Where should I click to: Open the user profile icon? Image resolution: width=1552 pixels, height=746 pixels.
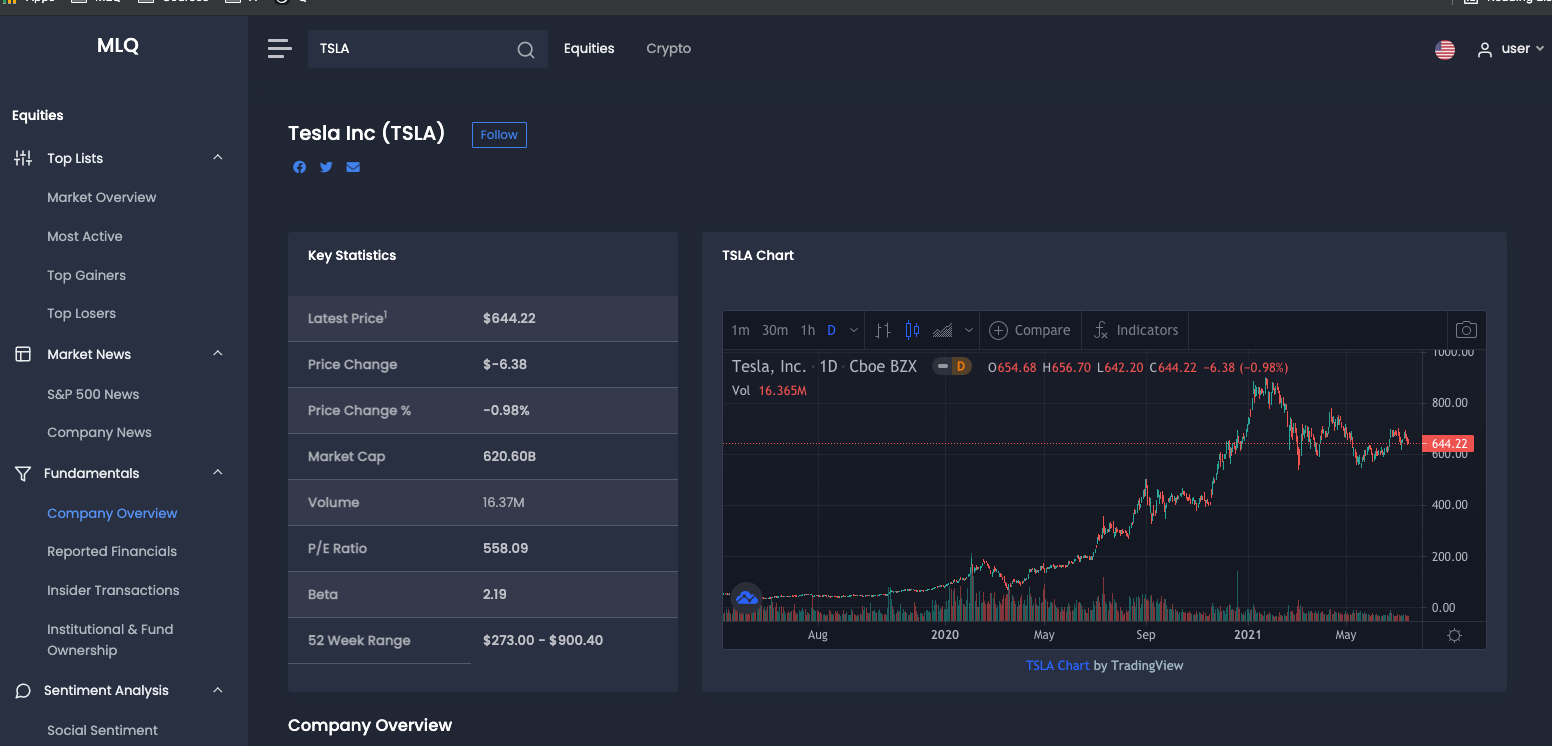point(1485,49)
